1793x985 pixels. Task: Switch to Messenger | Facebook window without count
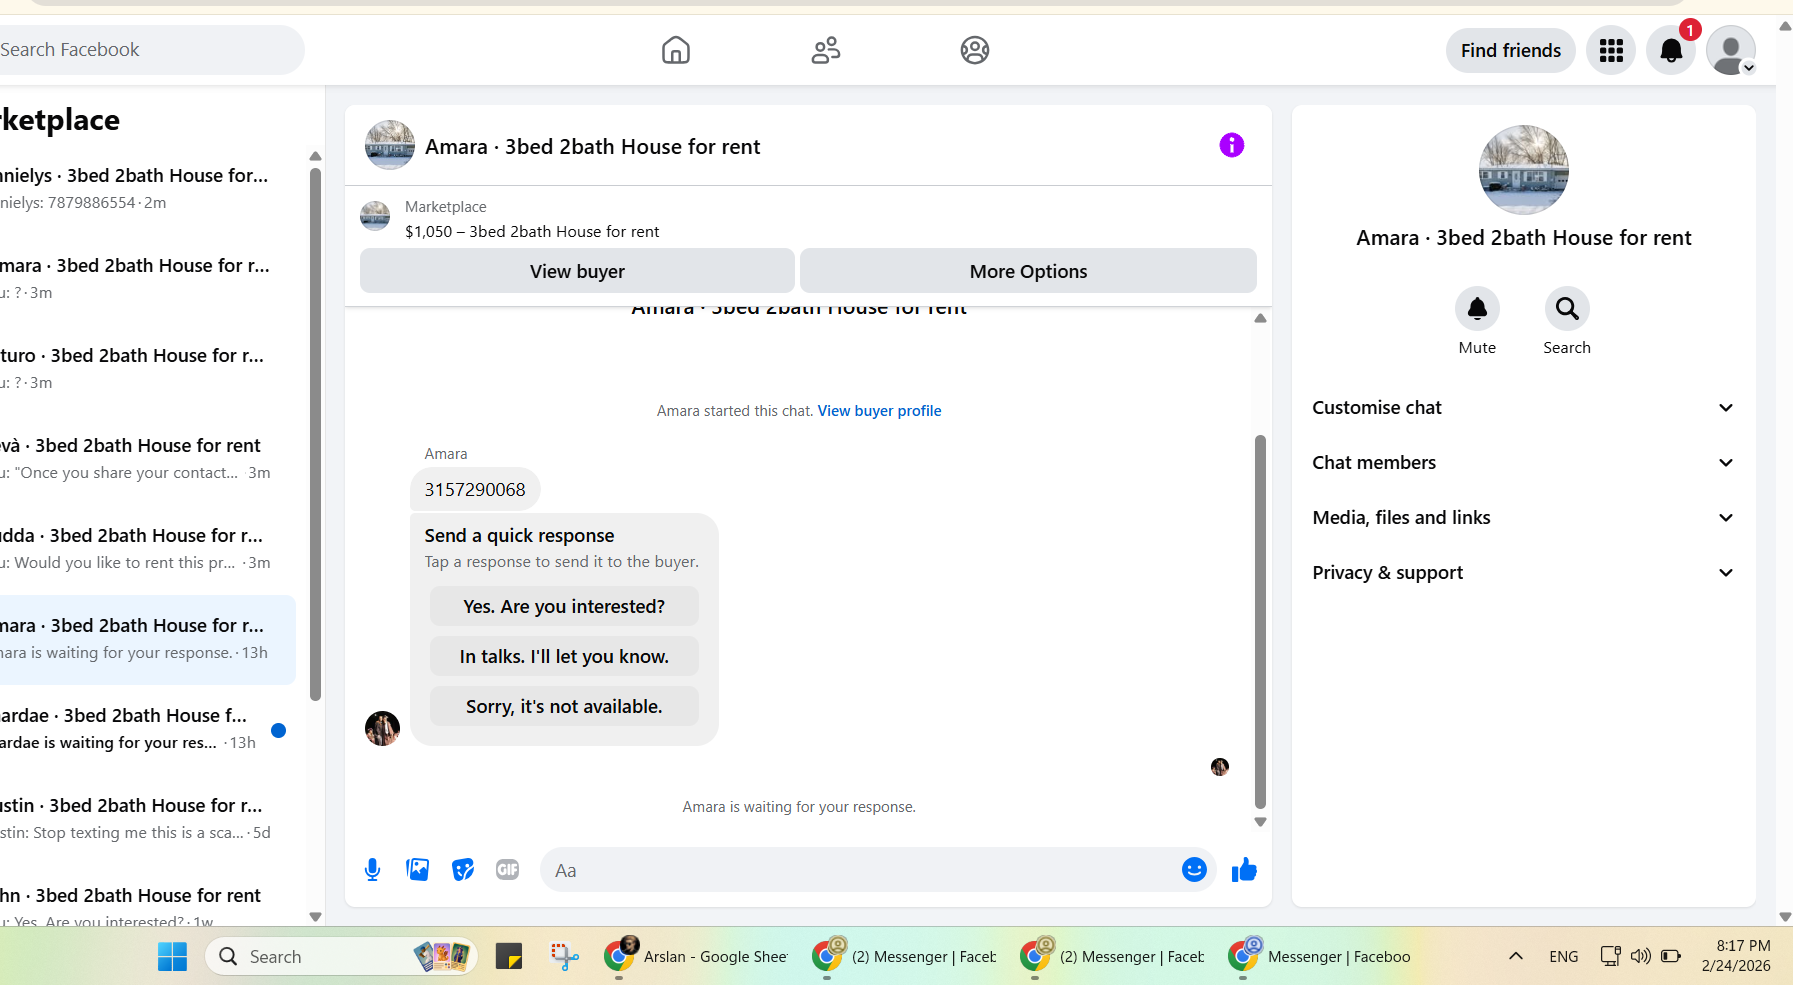tap(1320, 957)
